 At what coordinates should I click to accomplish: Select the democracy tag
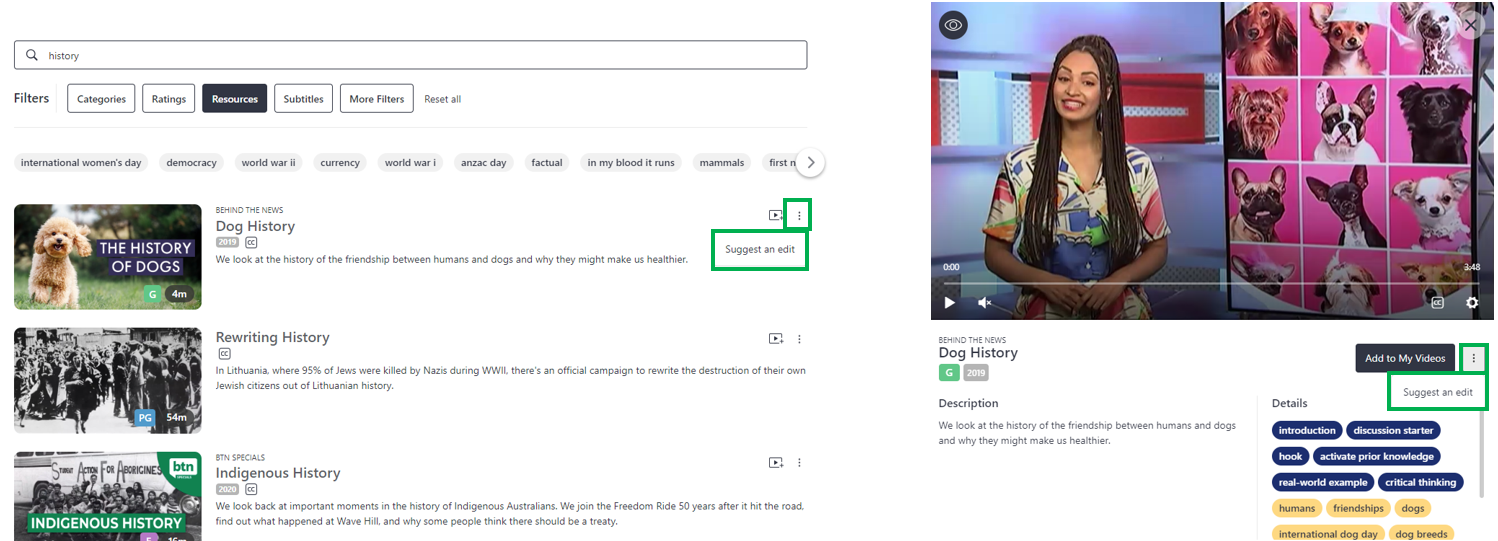(192, 162)
